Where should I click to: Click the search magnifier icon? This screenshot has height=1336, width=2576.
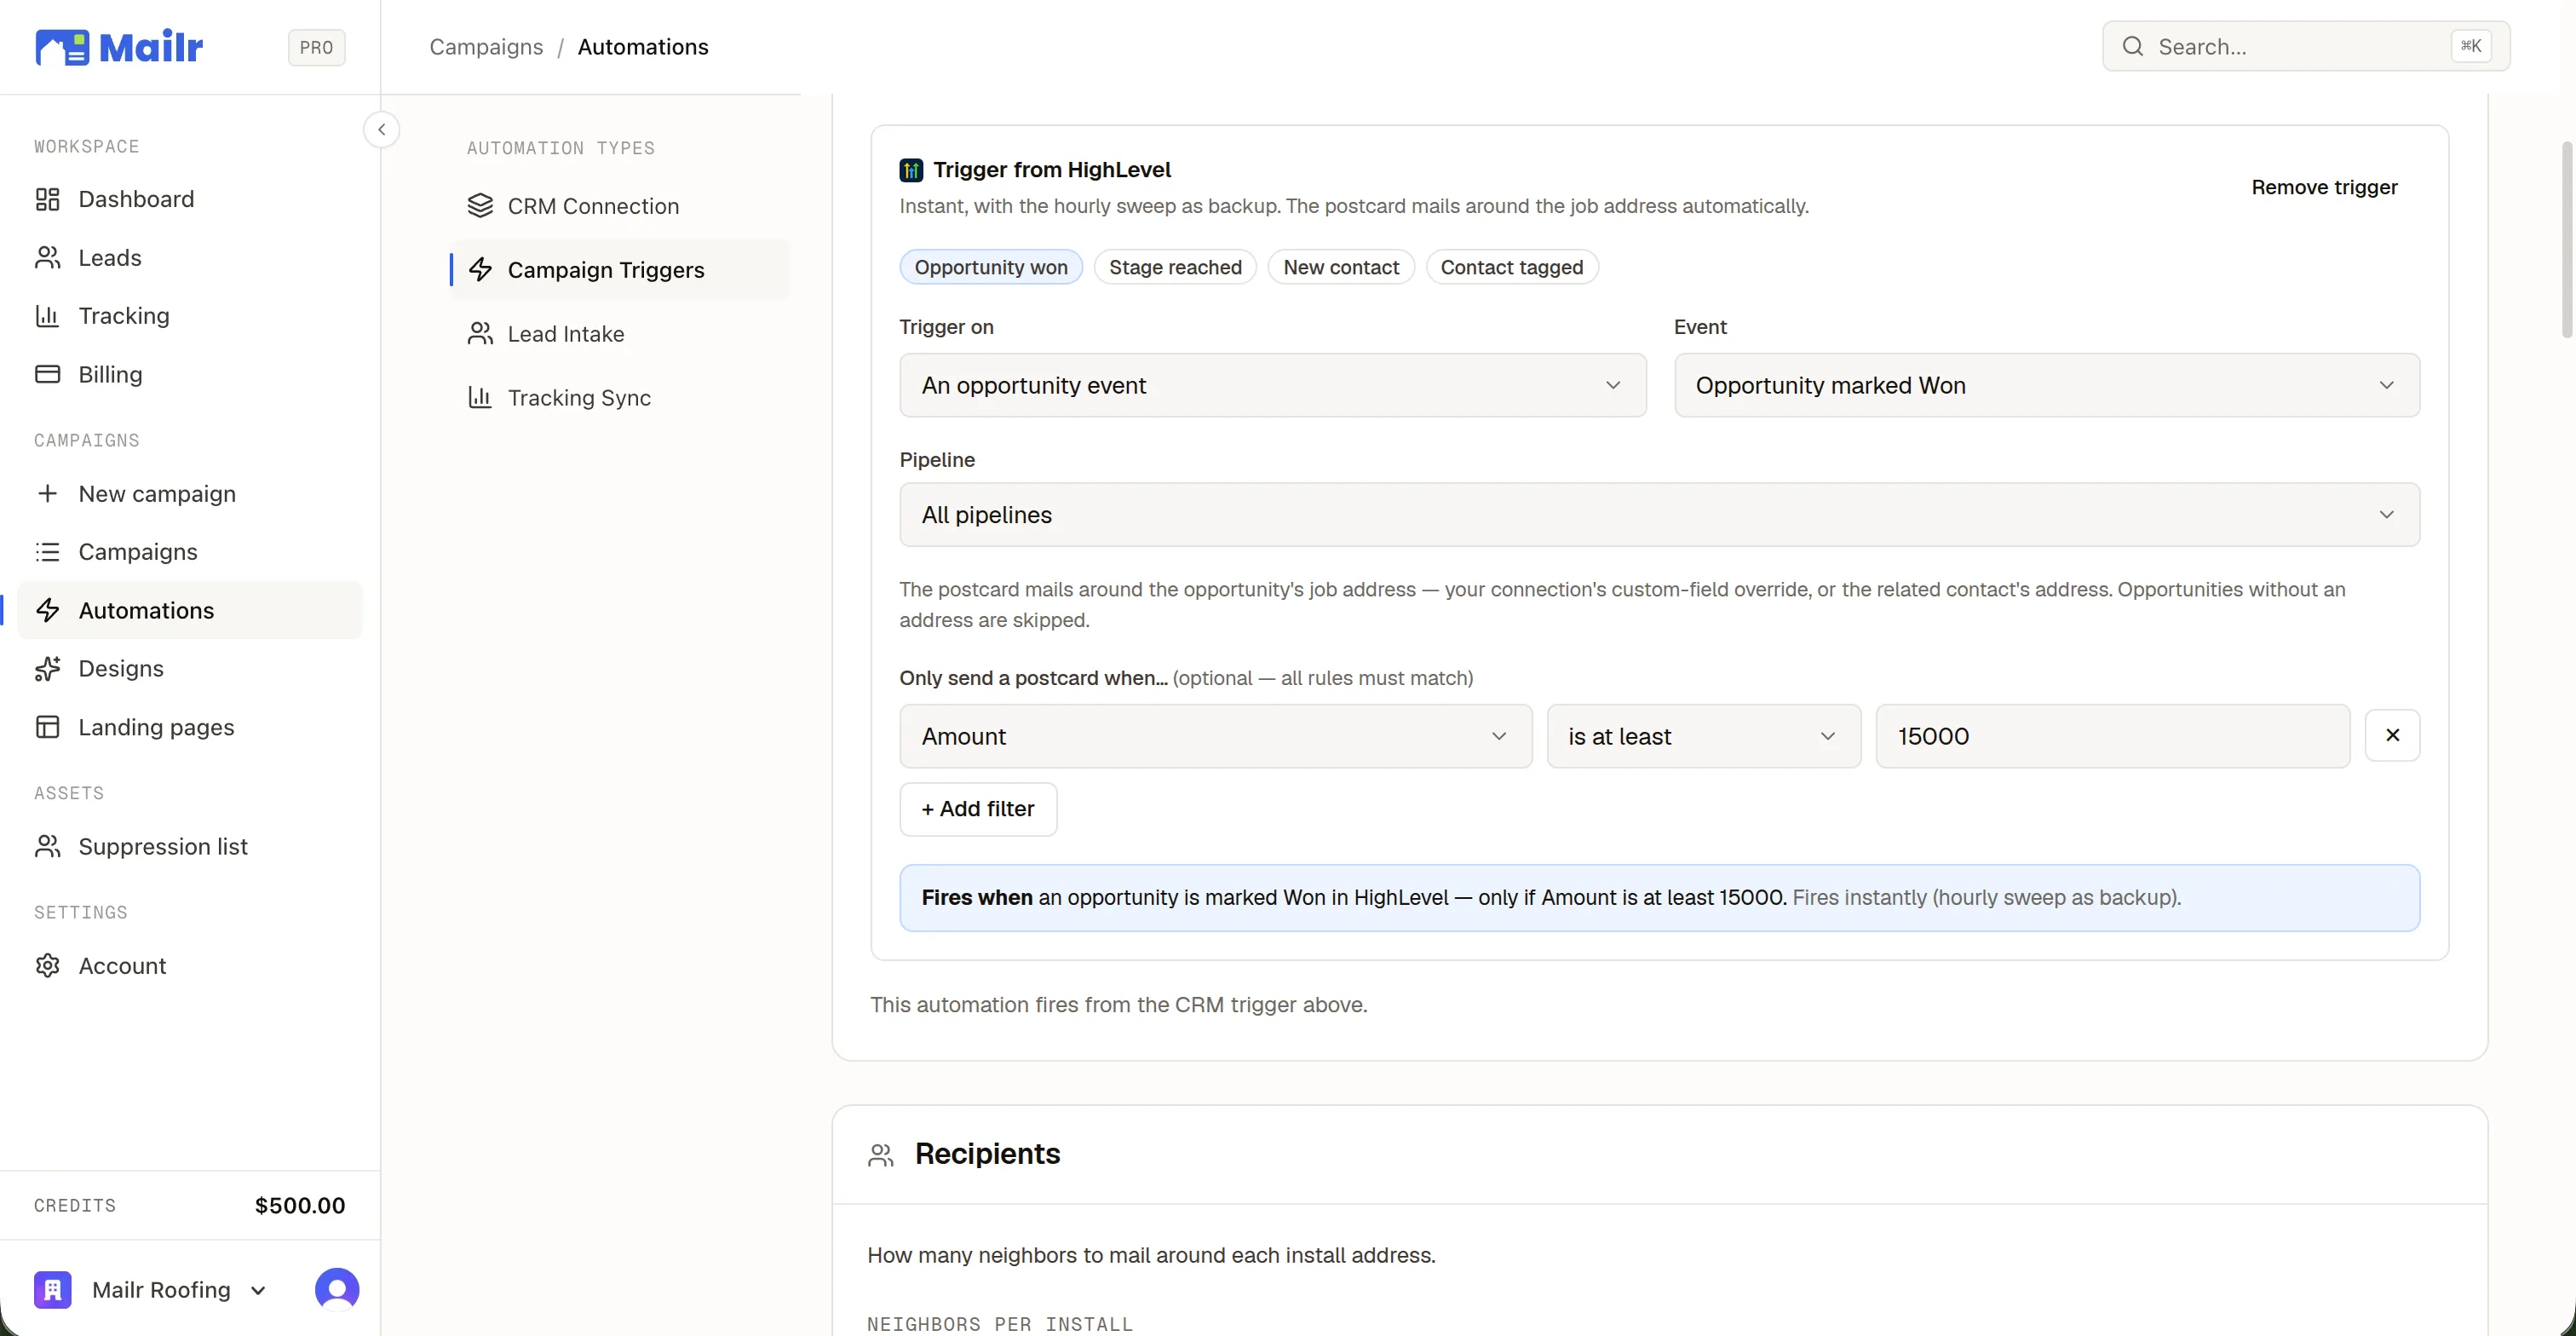click(x=2133, y=46)
